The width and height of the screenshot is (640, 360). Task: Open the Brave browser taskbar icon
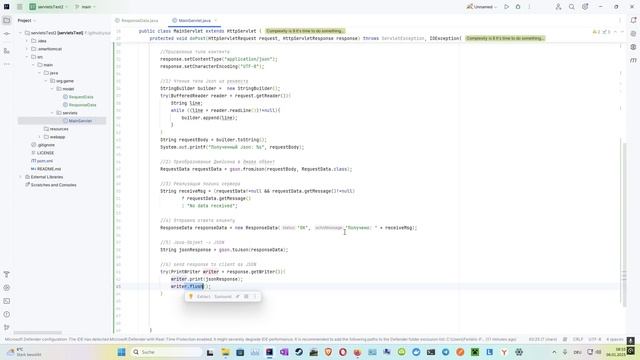pos(328,352)
